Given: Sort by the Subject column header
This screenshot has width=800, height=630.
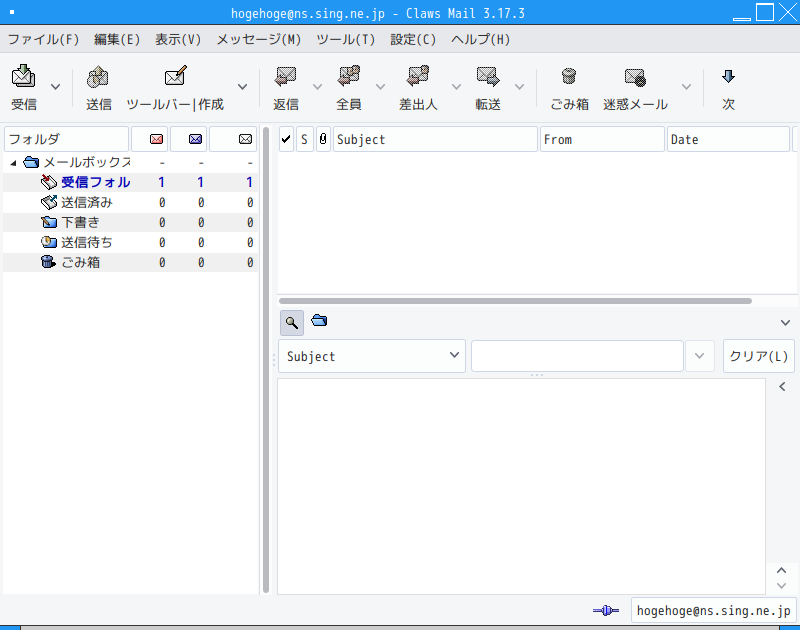Looking at the screenshot, I should click(435, 139).
